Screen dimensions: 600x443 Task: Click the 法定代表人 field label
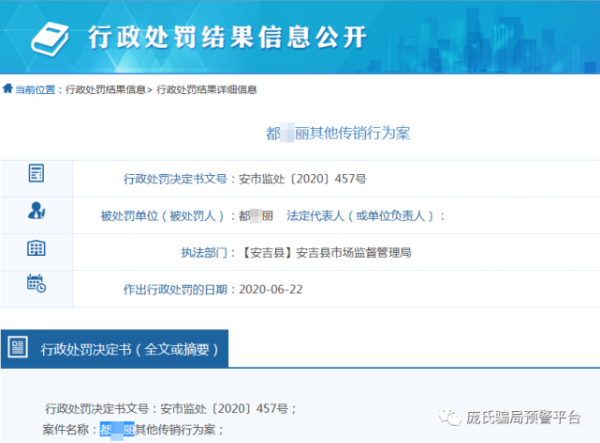[x=365, y=216]
